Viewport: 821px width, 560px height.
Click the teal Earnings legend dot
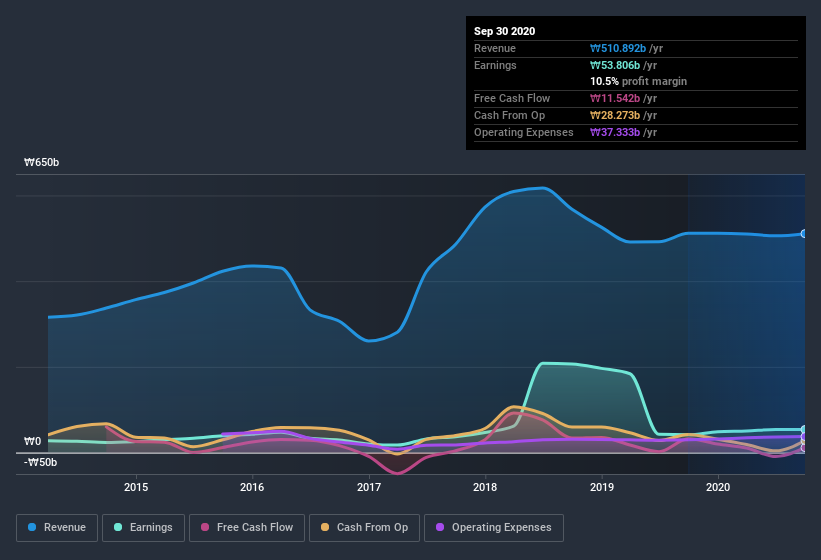click(x=119, y=527)
